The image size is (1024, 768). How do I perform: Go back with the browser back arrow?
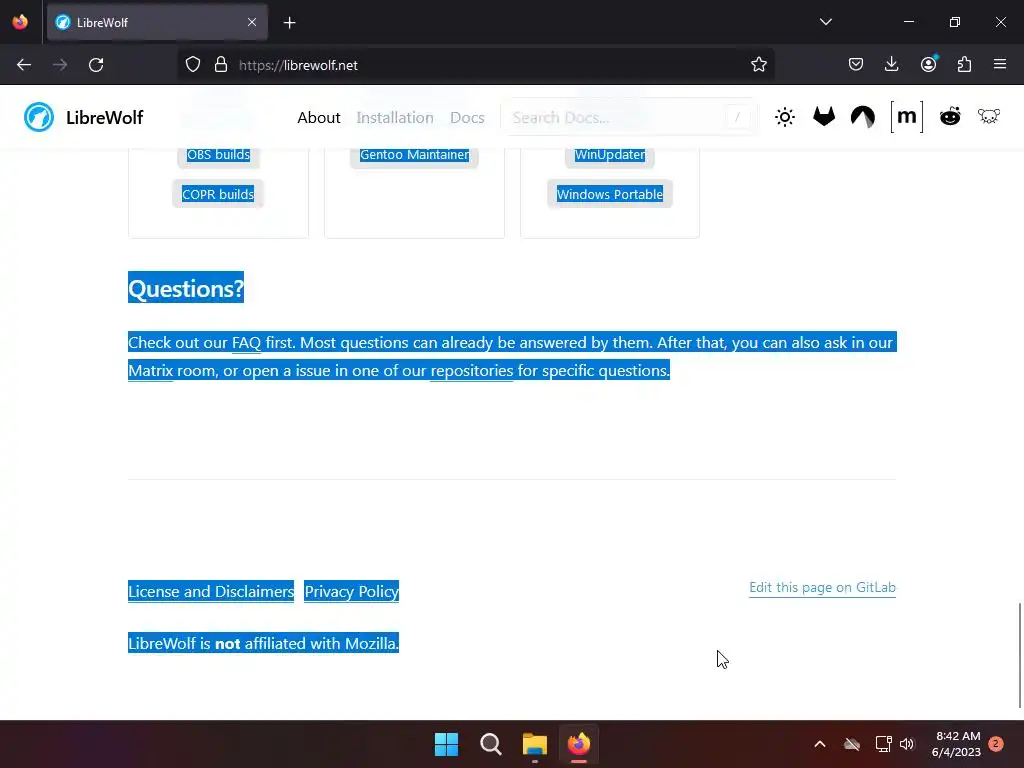tap(24, 65)
